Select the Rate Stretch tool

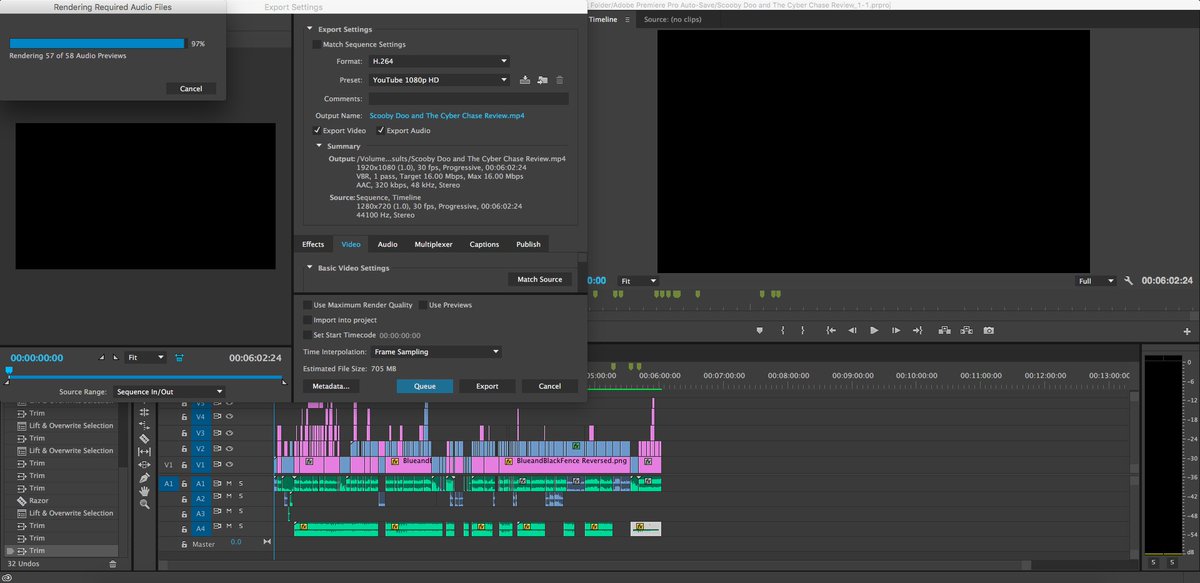pos(144,425)
